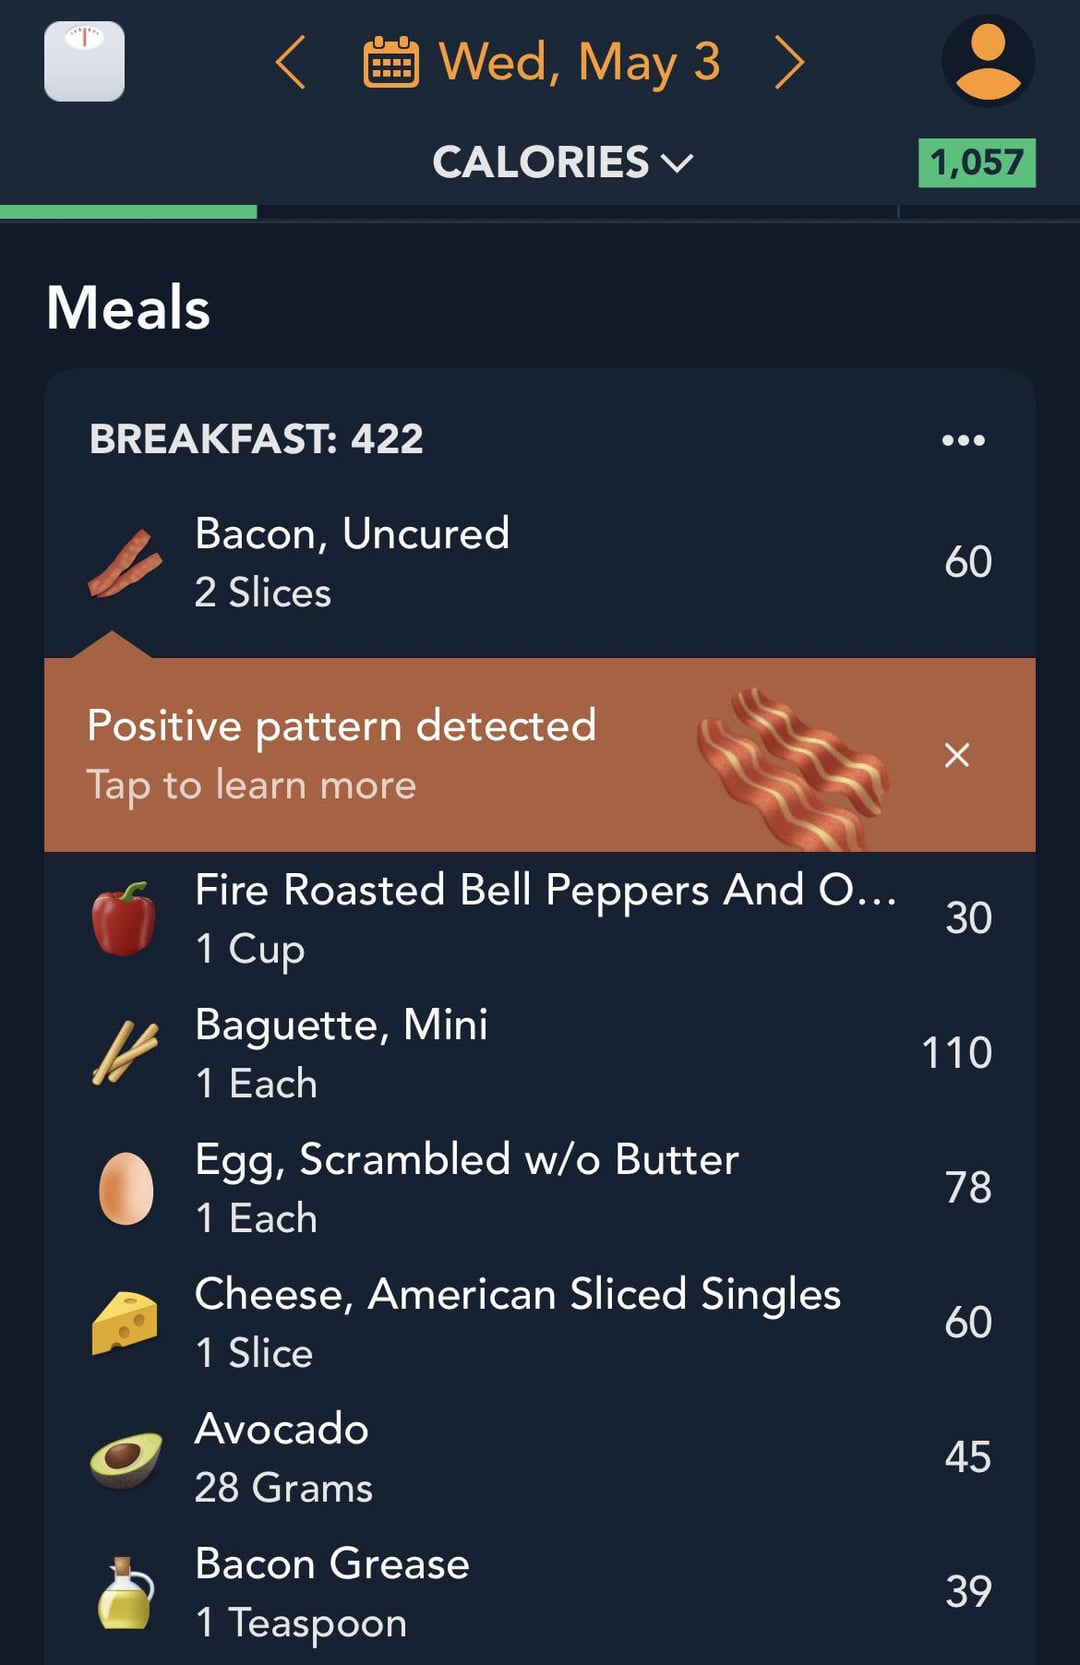The height and width of the screenshot is (1665, 1080).
Task: Tap the cheese wedge icon
Action: 125,1322
